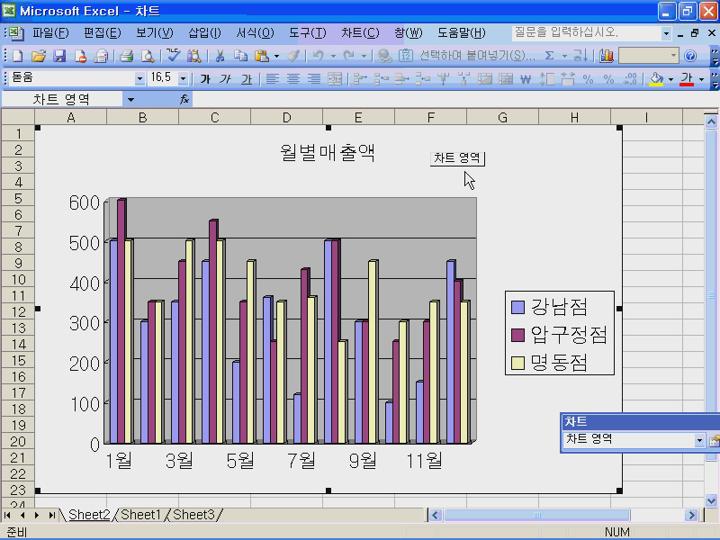Image resolution: width=720 pixels, height=540 pixels.
Task: Toggle align left
Action: [272, 79]
